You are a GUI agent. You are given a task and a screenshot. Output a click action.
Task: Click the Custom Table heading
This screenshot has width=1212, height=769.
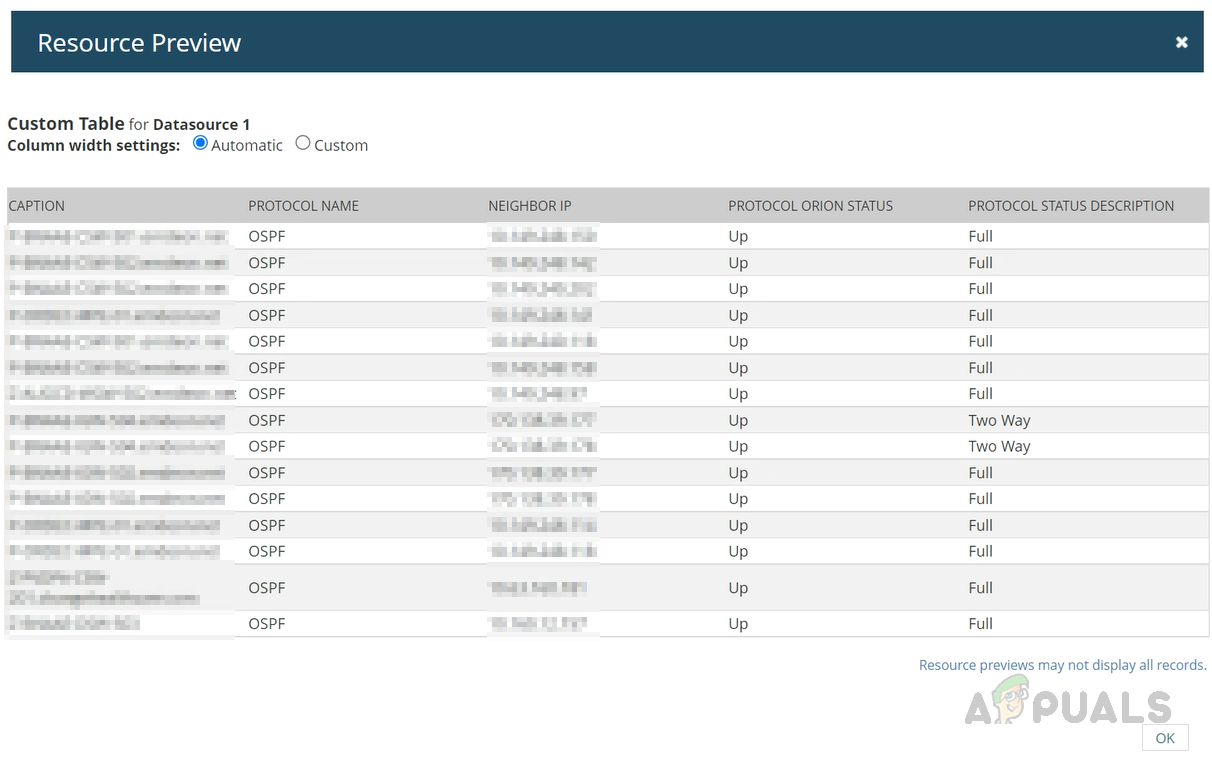pos(66,124)
